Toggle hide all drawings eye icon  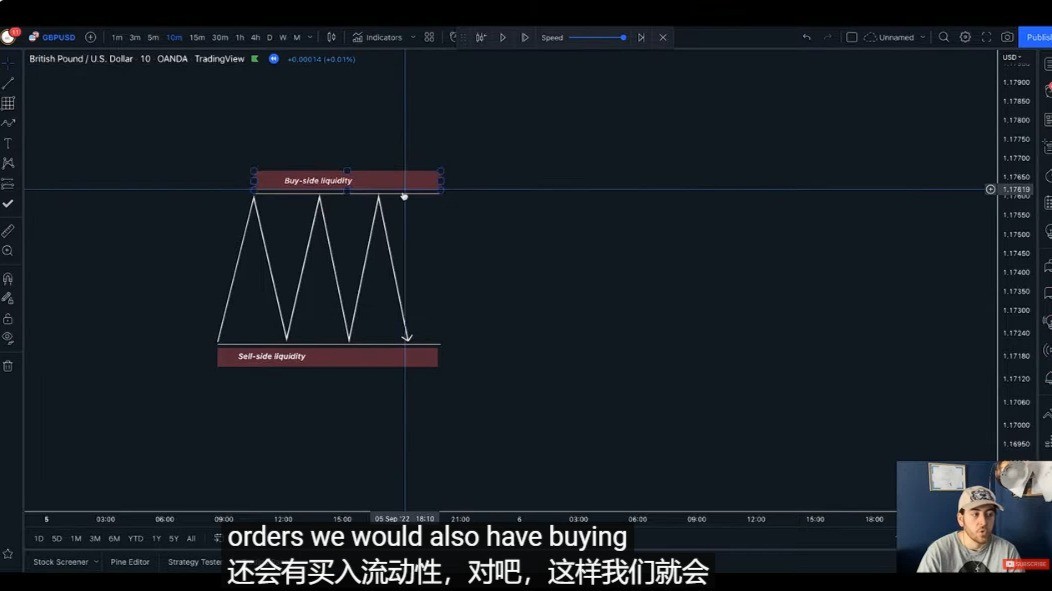[x=8, y=338]
